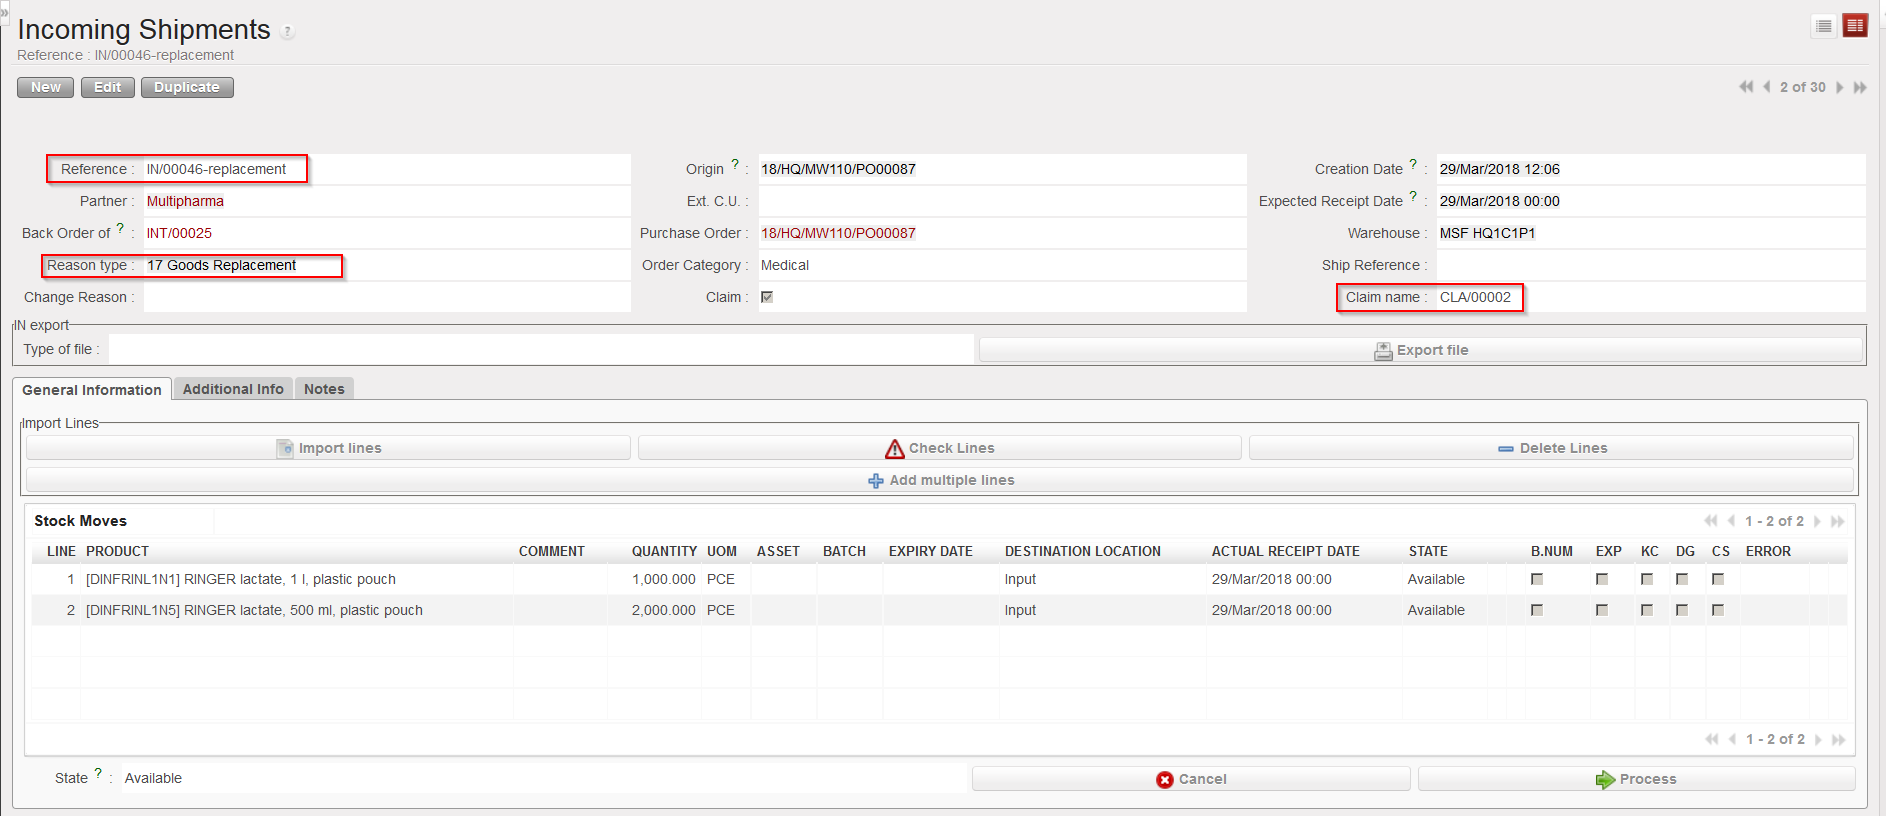Toggle CS checkbox on line 2
Image resolution: width=1886 pixels, height=816 pixels.
1718,610
